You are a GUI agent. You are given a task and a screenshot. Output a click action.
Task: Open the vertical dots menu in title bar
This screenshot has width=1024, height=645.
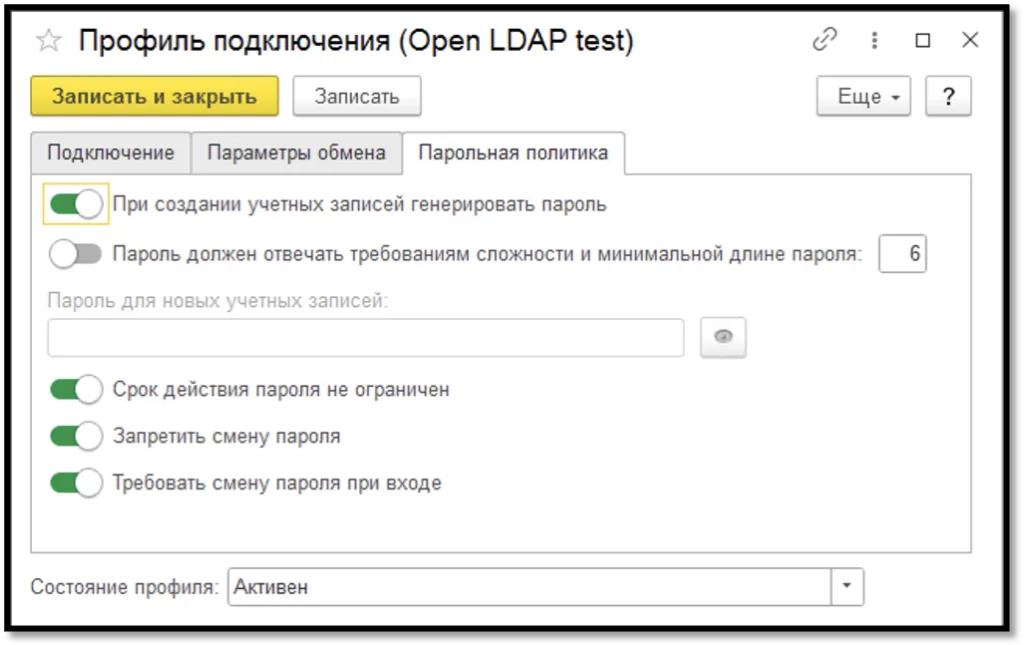click(874, 40)
